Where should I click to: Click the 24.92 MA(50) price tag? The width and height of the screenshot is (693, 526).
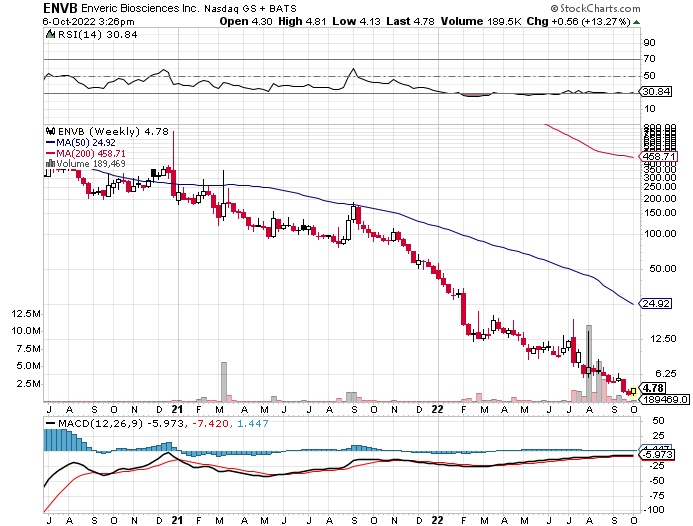pyautogui.click(x=656, y=304)
